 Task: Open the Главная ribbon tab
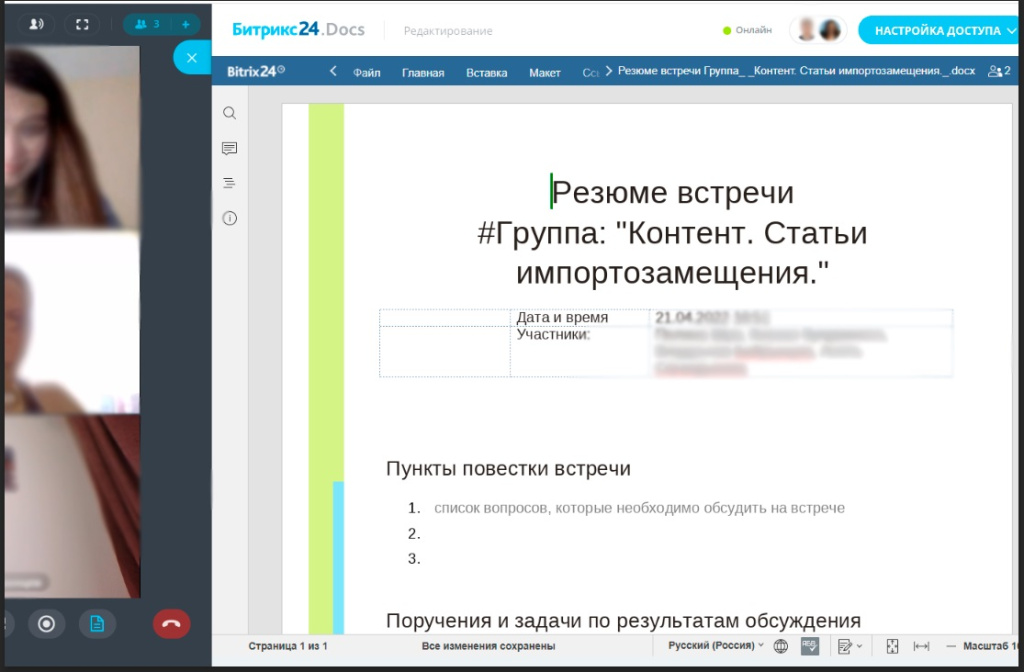pos(423,72)
